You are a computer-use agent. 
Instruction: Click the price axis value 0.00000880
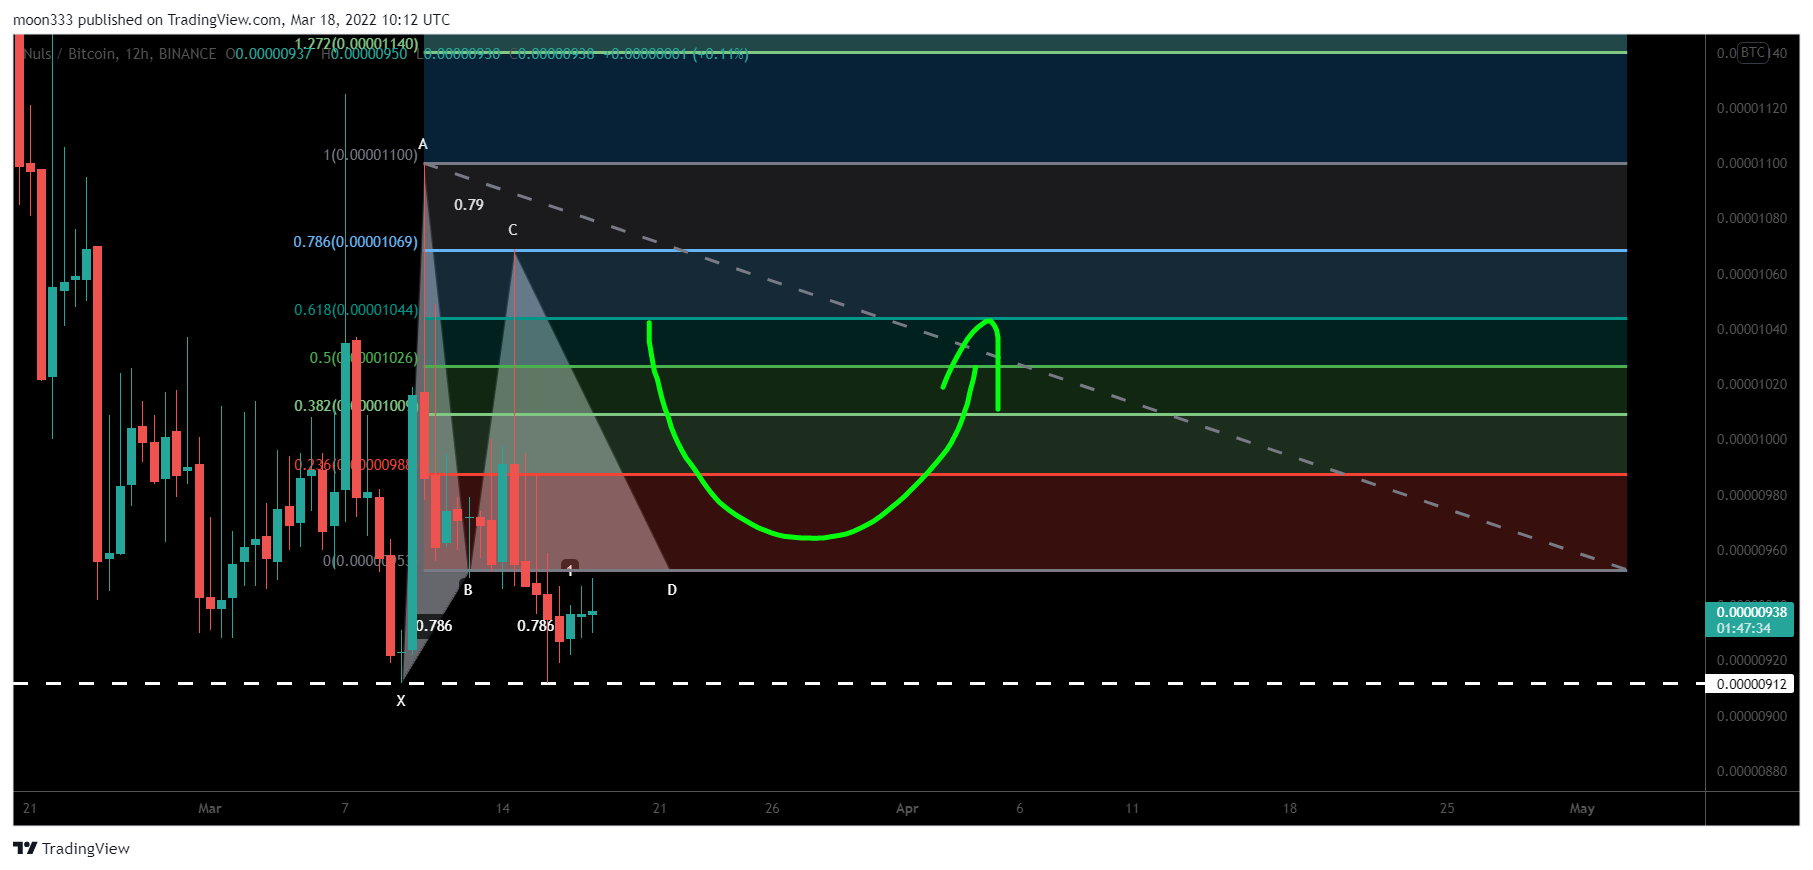(x=1751, y=771)
